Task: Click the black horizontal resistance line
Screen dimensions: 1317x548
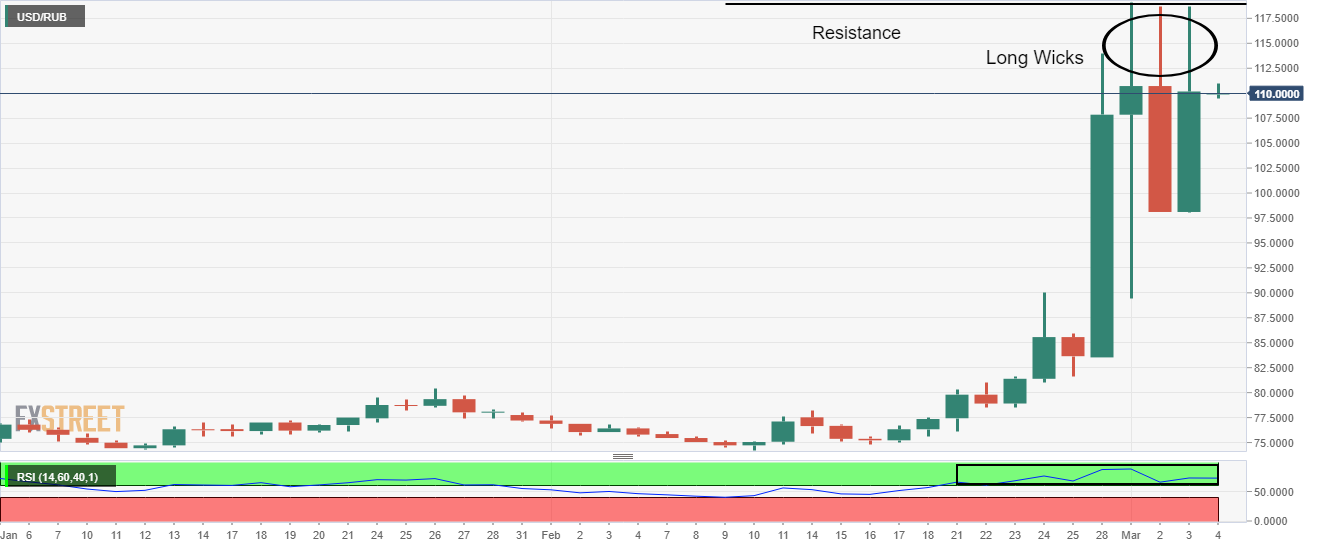Action: (986, 4)
